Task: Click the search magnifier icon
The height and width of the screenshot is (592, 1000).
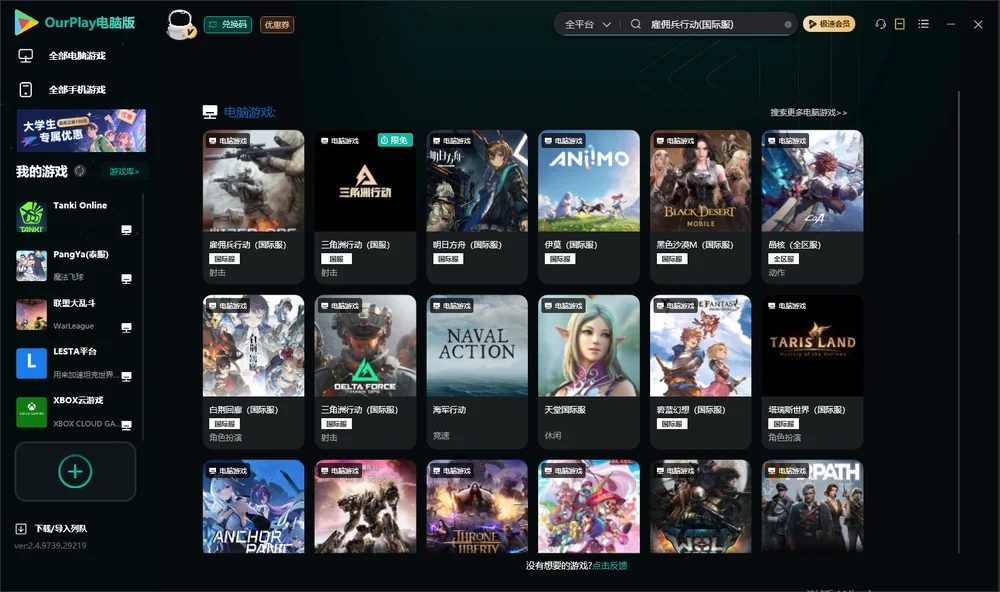Action: click(x=636, y=24)
